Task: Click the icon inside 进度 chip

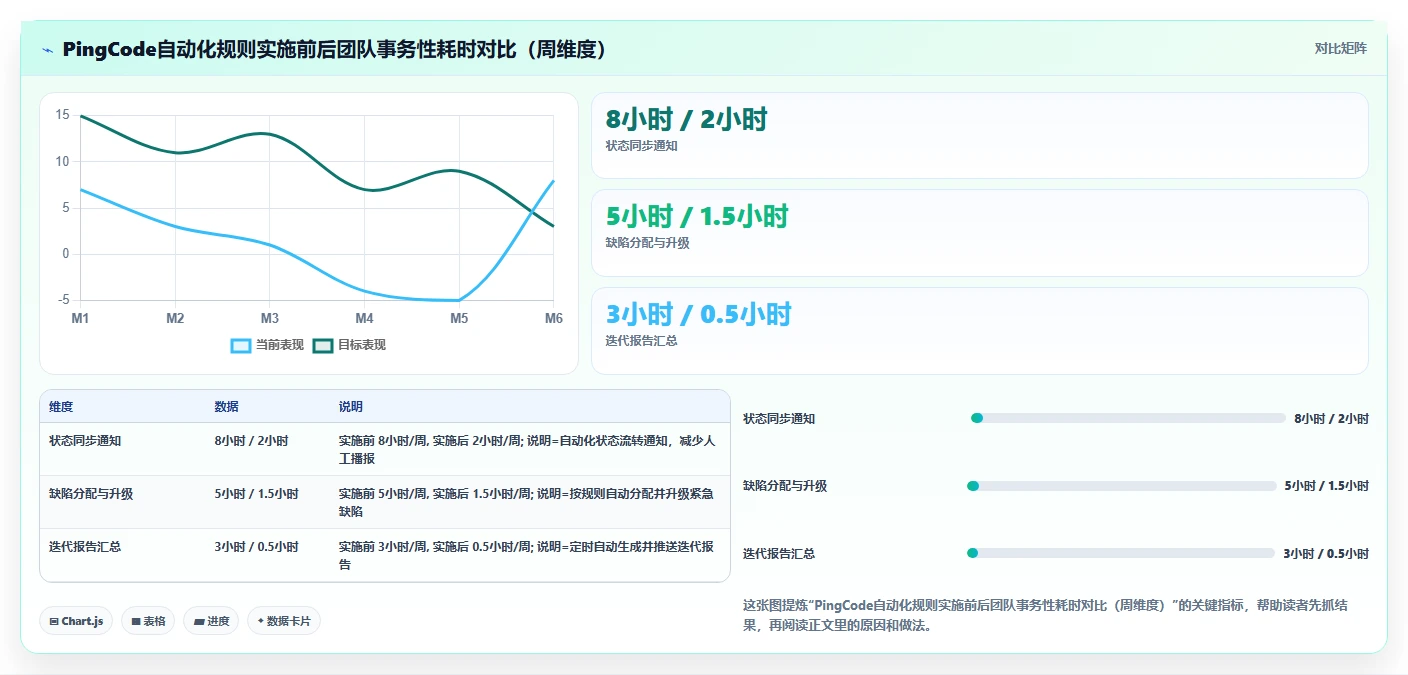Action: (199, 621)
